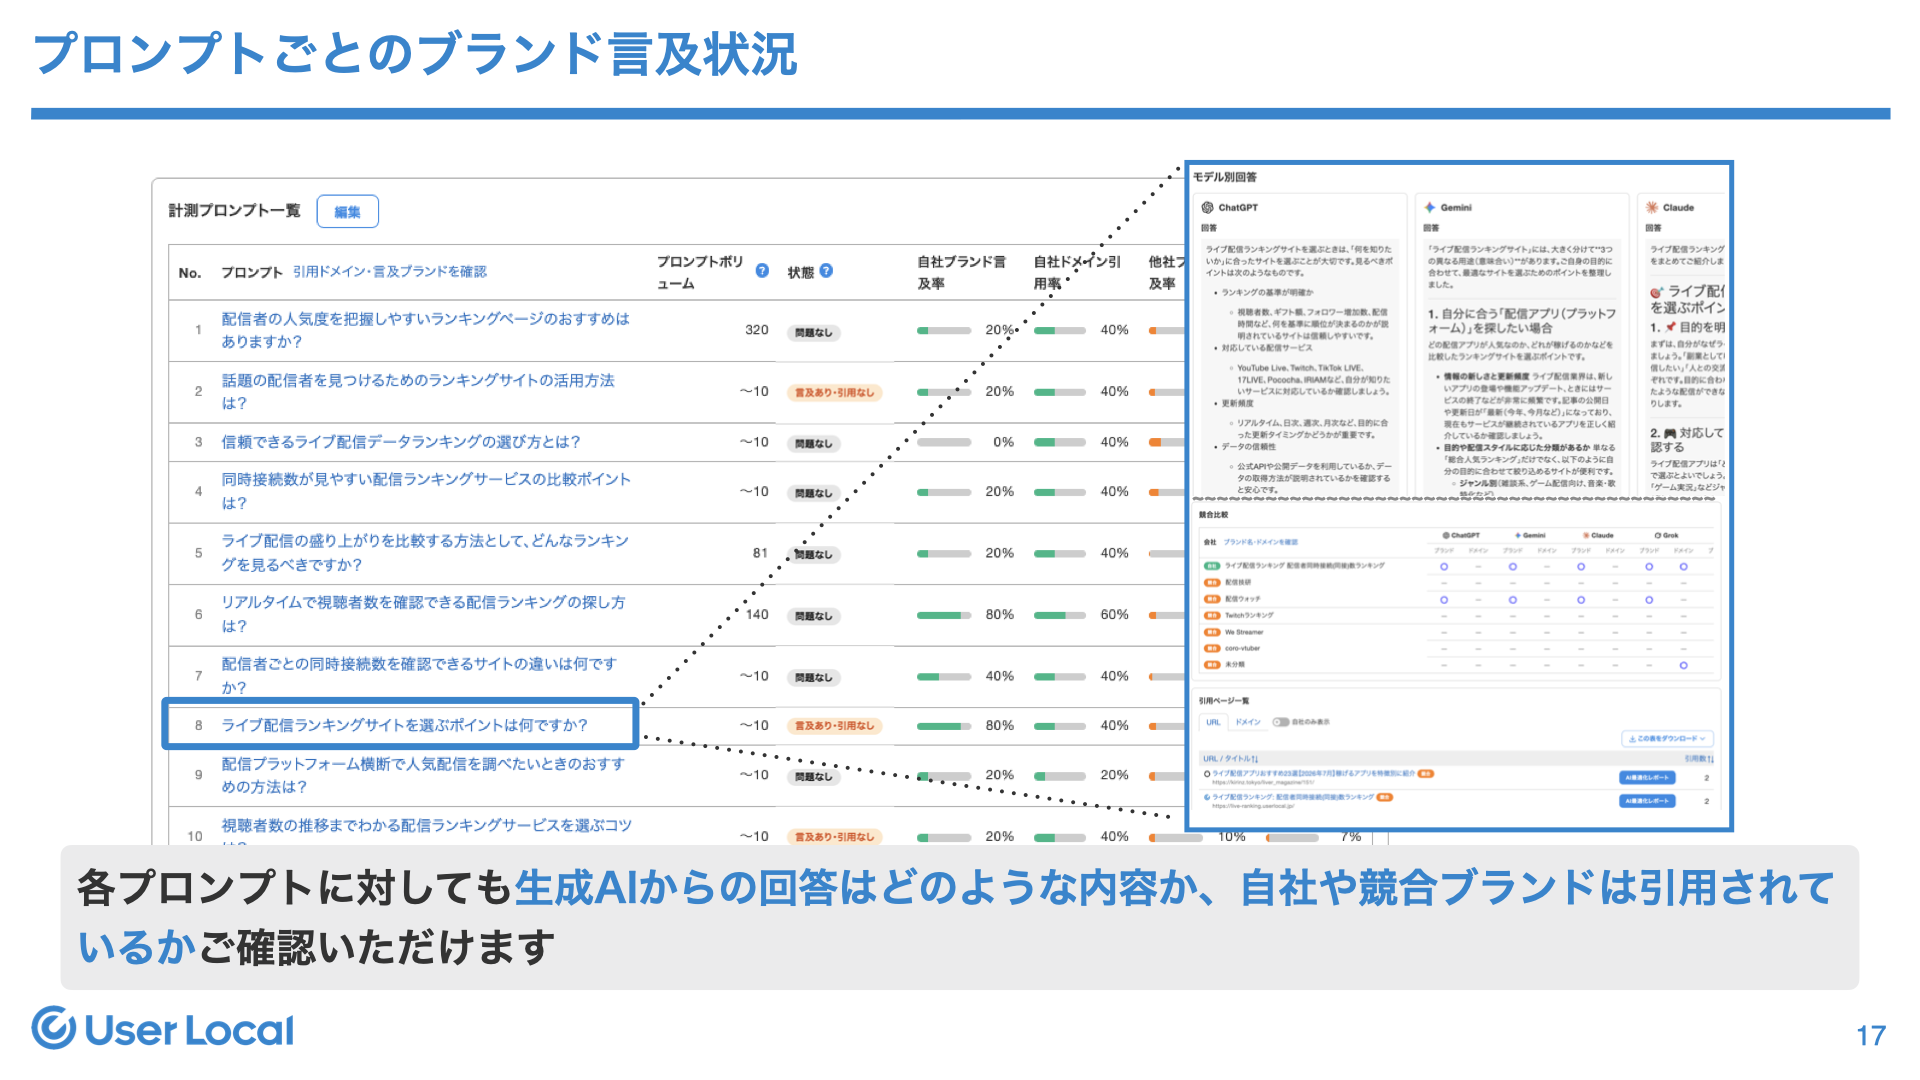1920x1080 pixels.
Task: Click the 配信技研 competitor row
Action: pyautogui.click(x=1458, y=582)
